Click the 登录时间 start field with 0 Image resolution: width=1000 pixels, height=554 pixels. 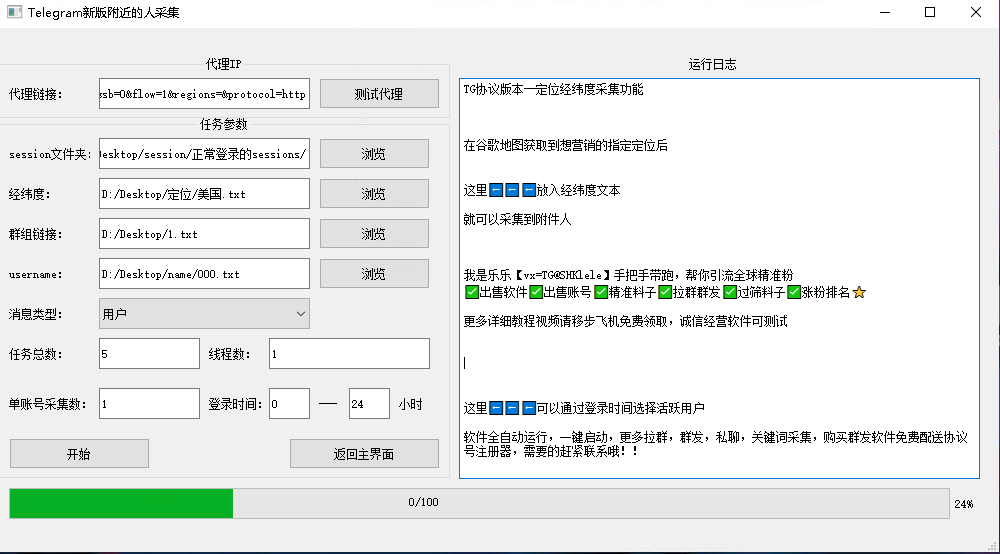point(290,404)
